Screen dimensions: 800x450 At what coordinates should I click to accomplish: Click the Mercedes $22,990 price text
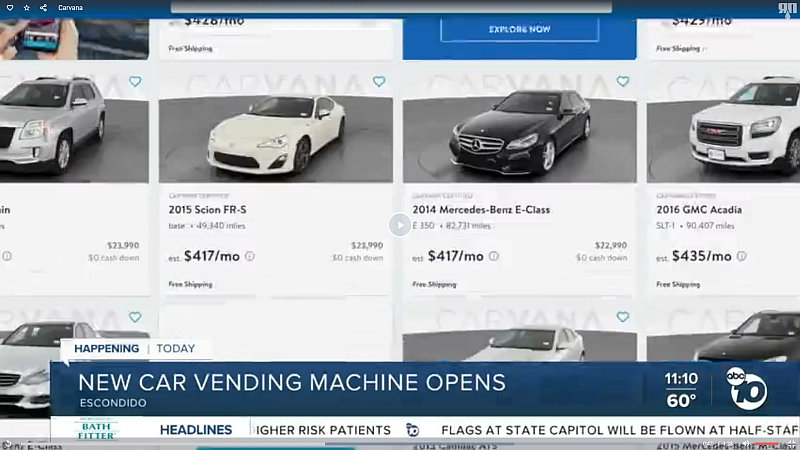(x=611, y=245)
